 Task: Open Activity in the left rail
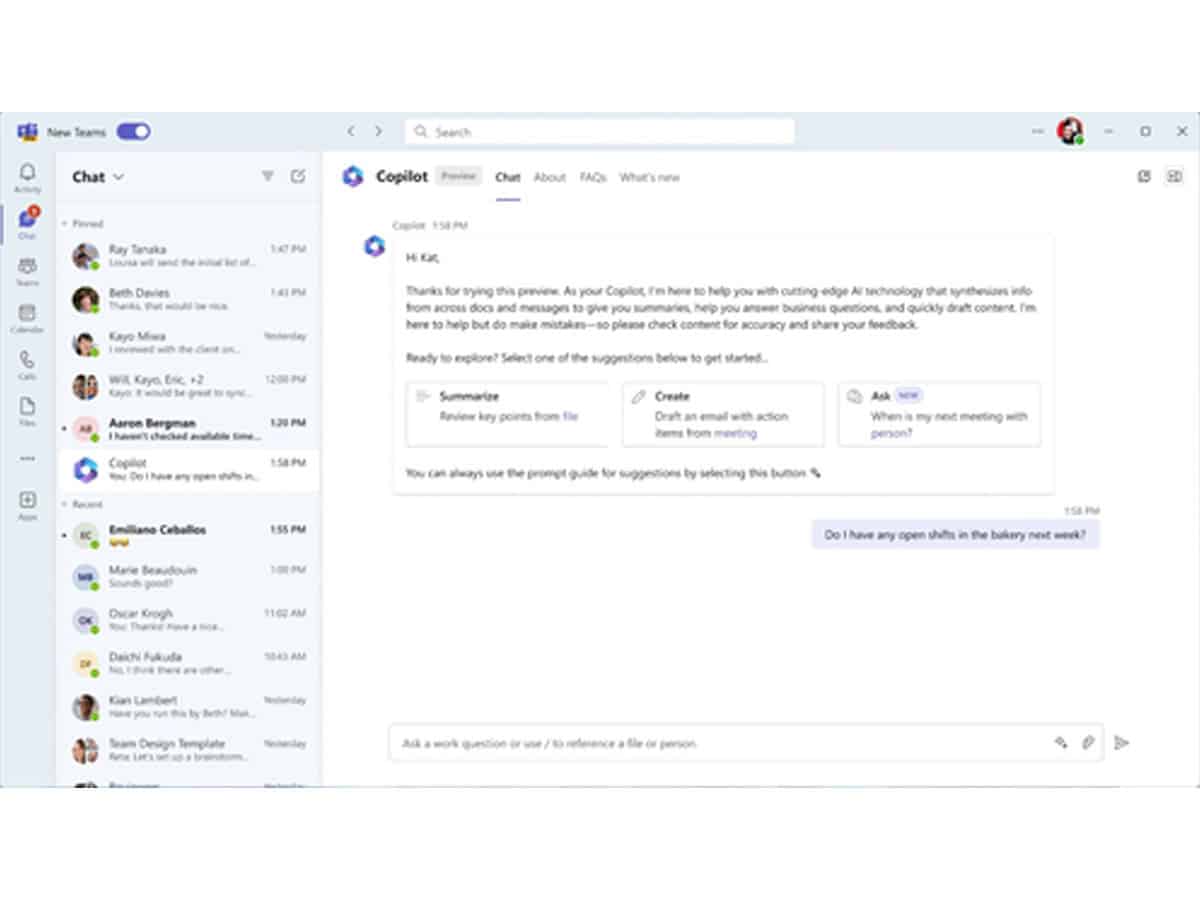27,178
